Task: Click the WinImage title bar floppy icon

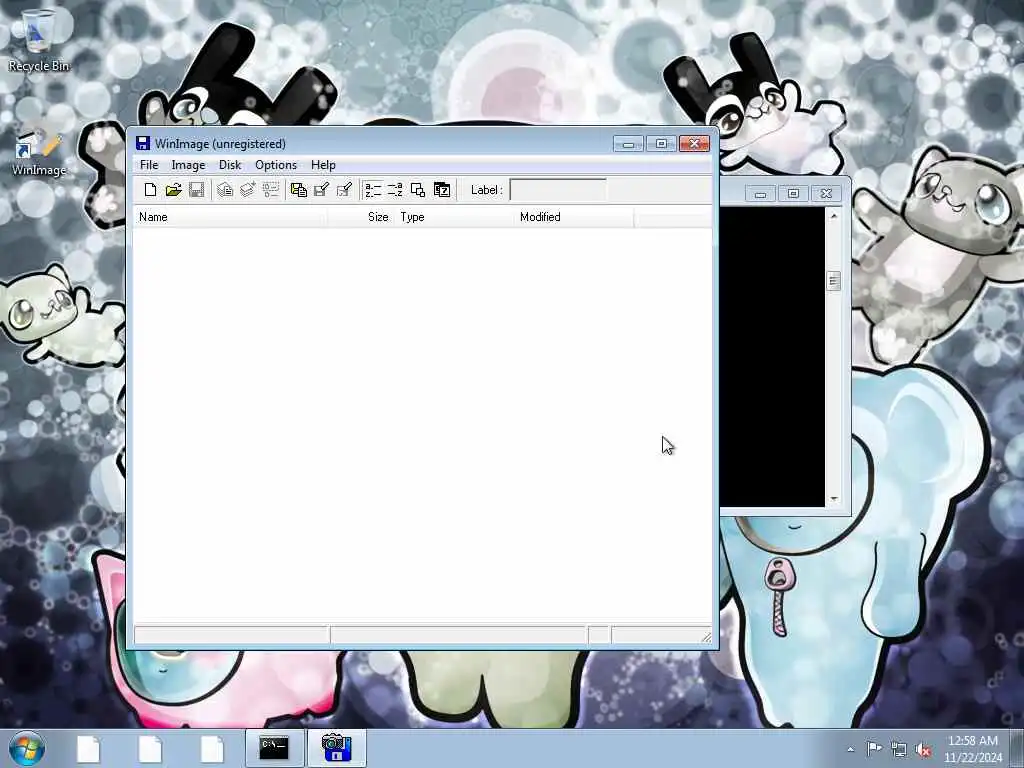Action: tap(142, 144)
